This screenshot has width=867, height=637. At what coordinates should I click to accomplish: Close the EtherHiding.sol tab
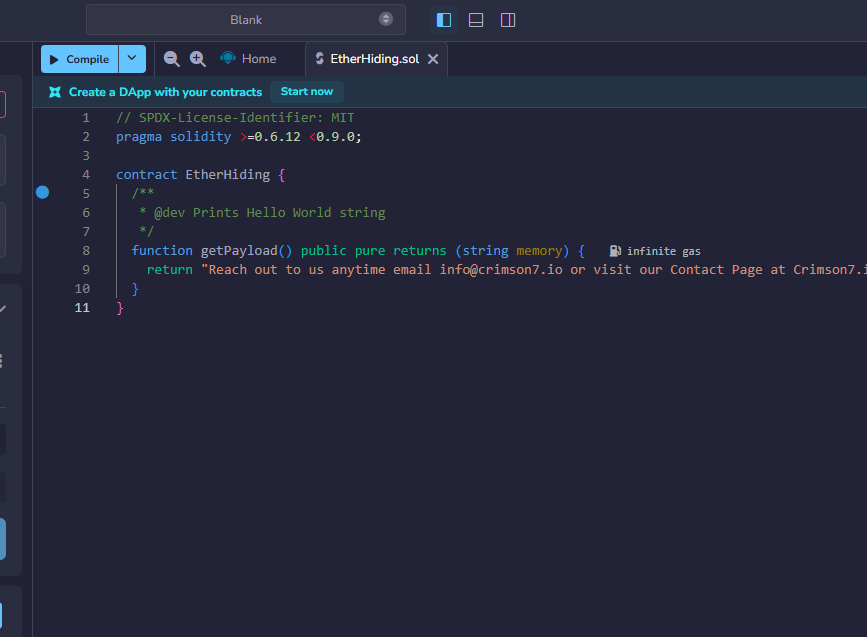tap(433, 59)
